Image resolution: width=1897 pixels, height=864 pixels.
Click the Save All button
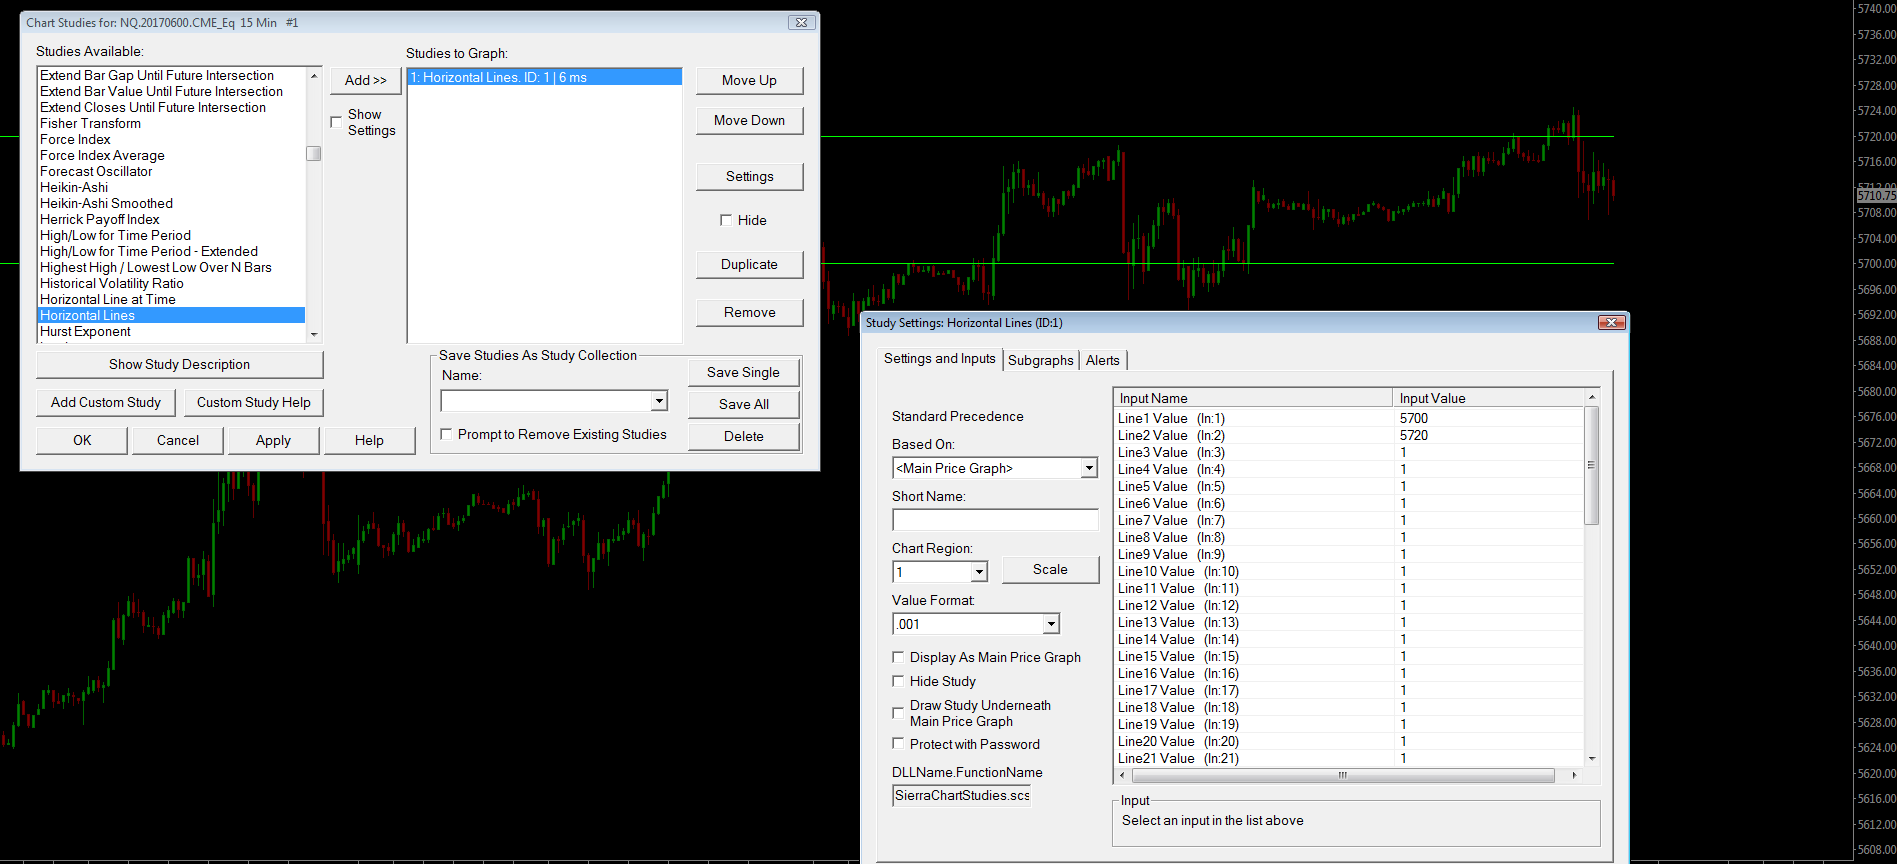click(743, 404)
